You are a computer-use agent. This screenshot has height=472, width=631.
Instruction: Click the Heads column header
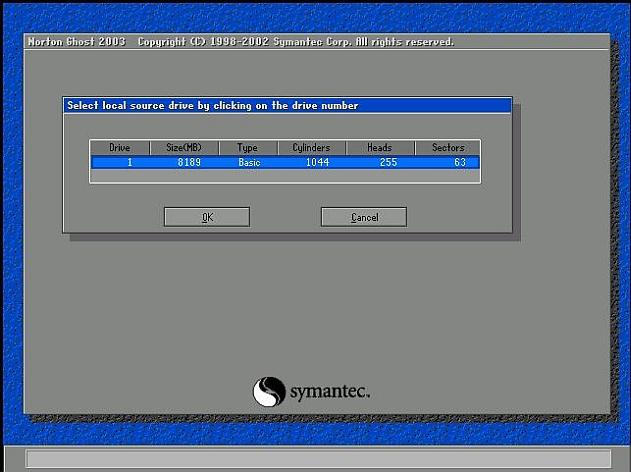(x=379, y=148)
